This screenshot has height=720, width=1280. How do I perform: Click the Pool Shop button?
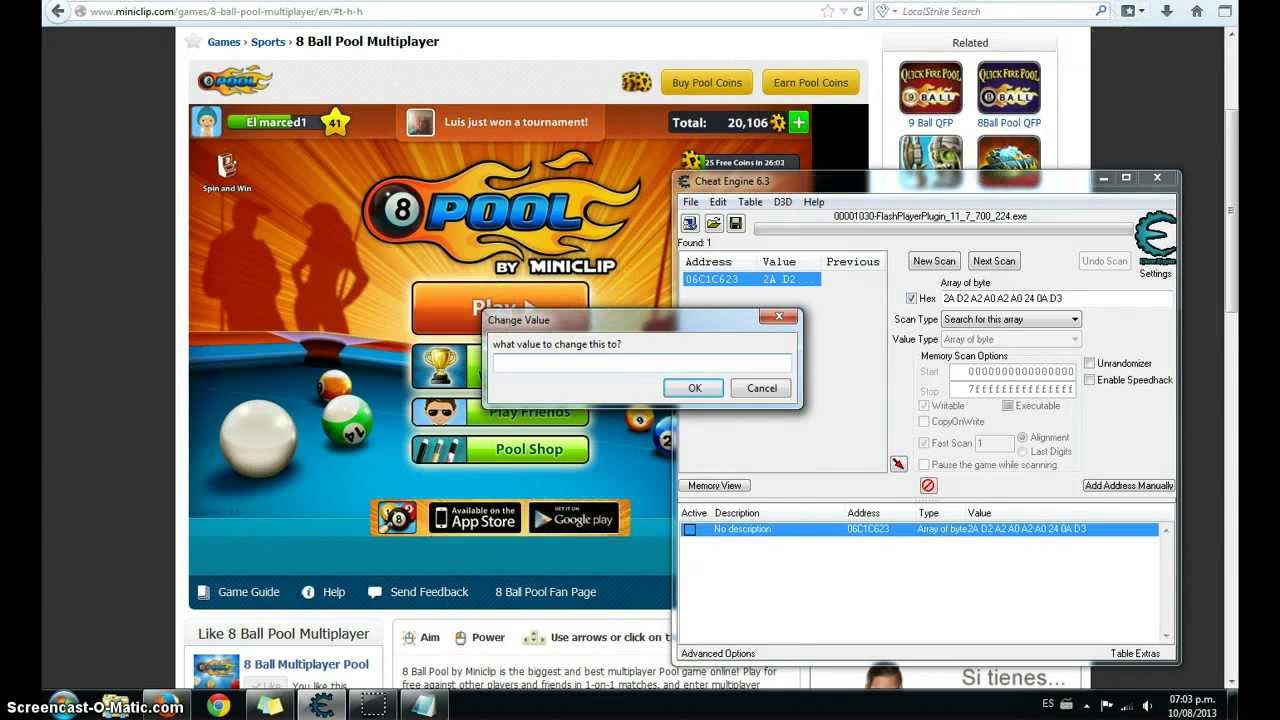point(500,449)
